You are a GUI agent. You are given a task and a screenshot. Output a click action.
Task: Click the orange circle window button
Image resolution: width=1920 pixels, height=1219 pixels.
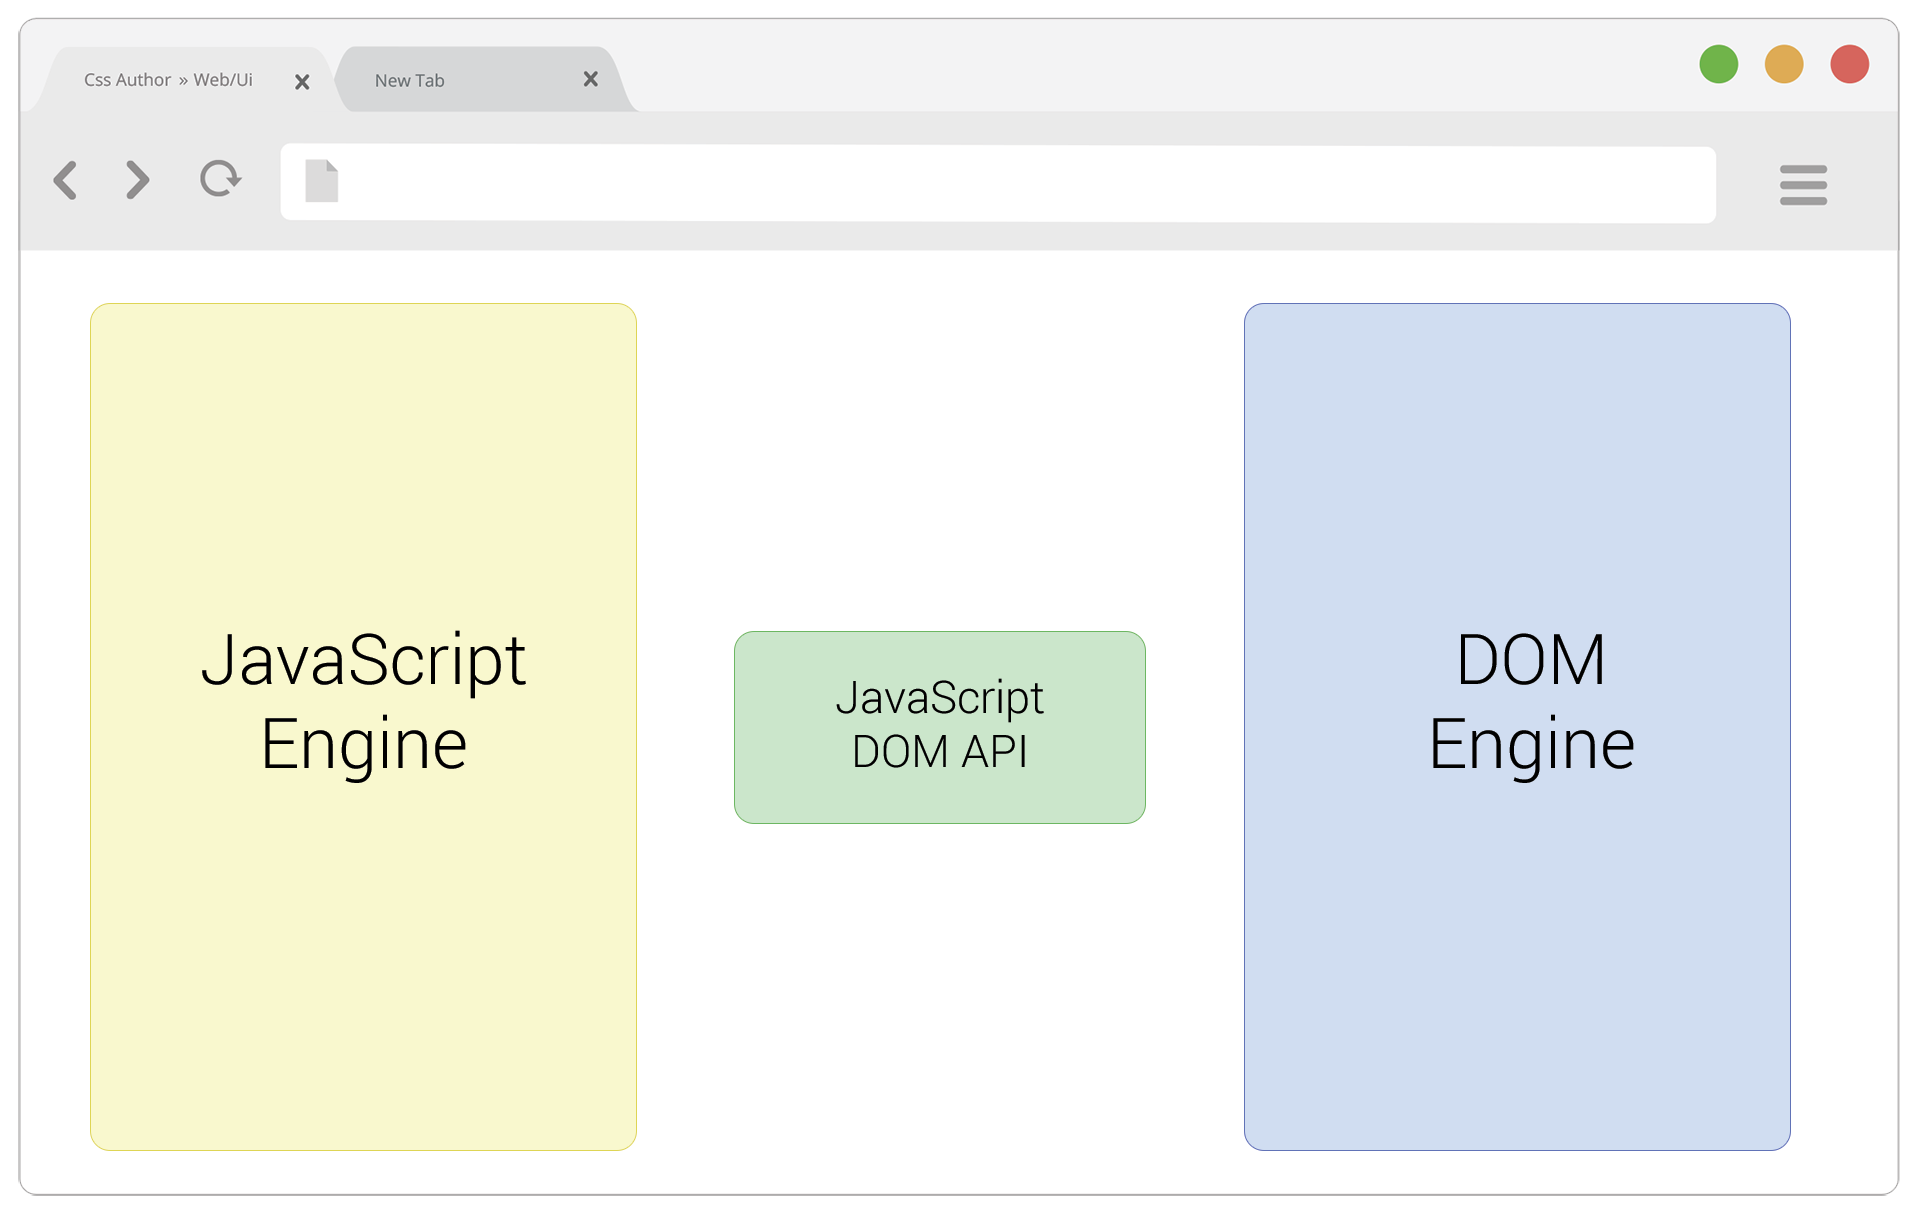click(x=1783, y=64)
